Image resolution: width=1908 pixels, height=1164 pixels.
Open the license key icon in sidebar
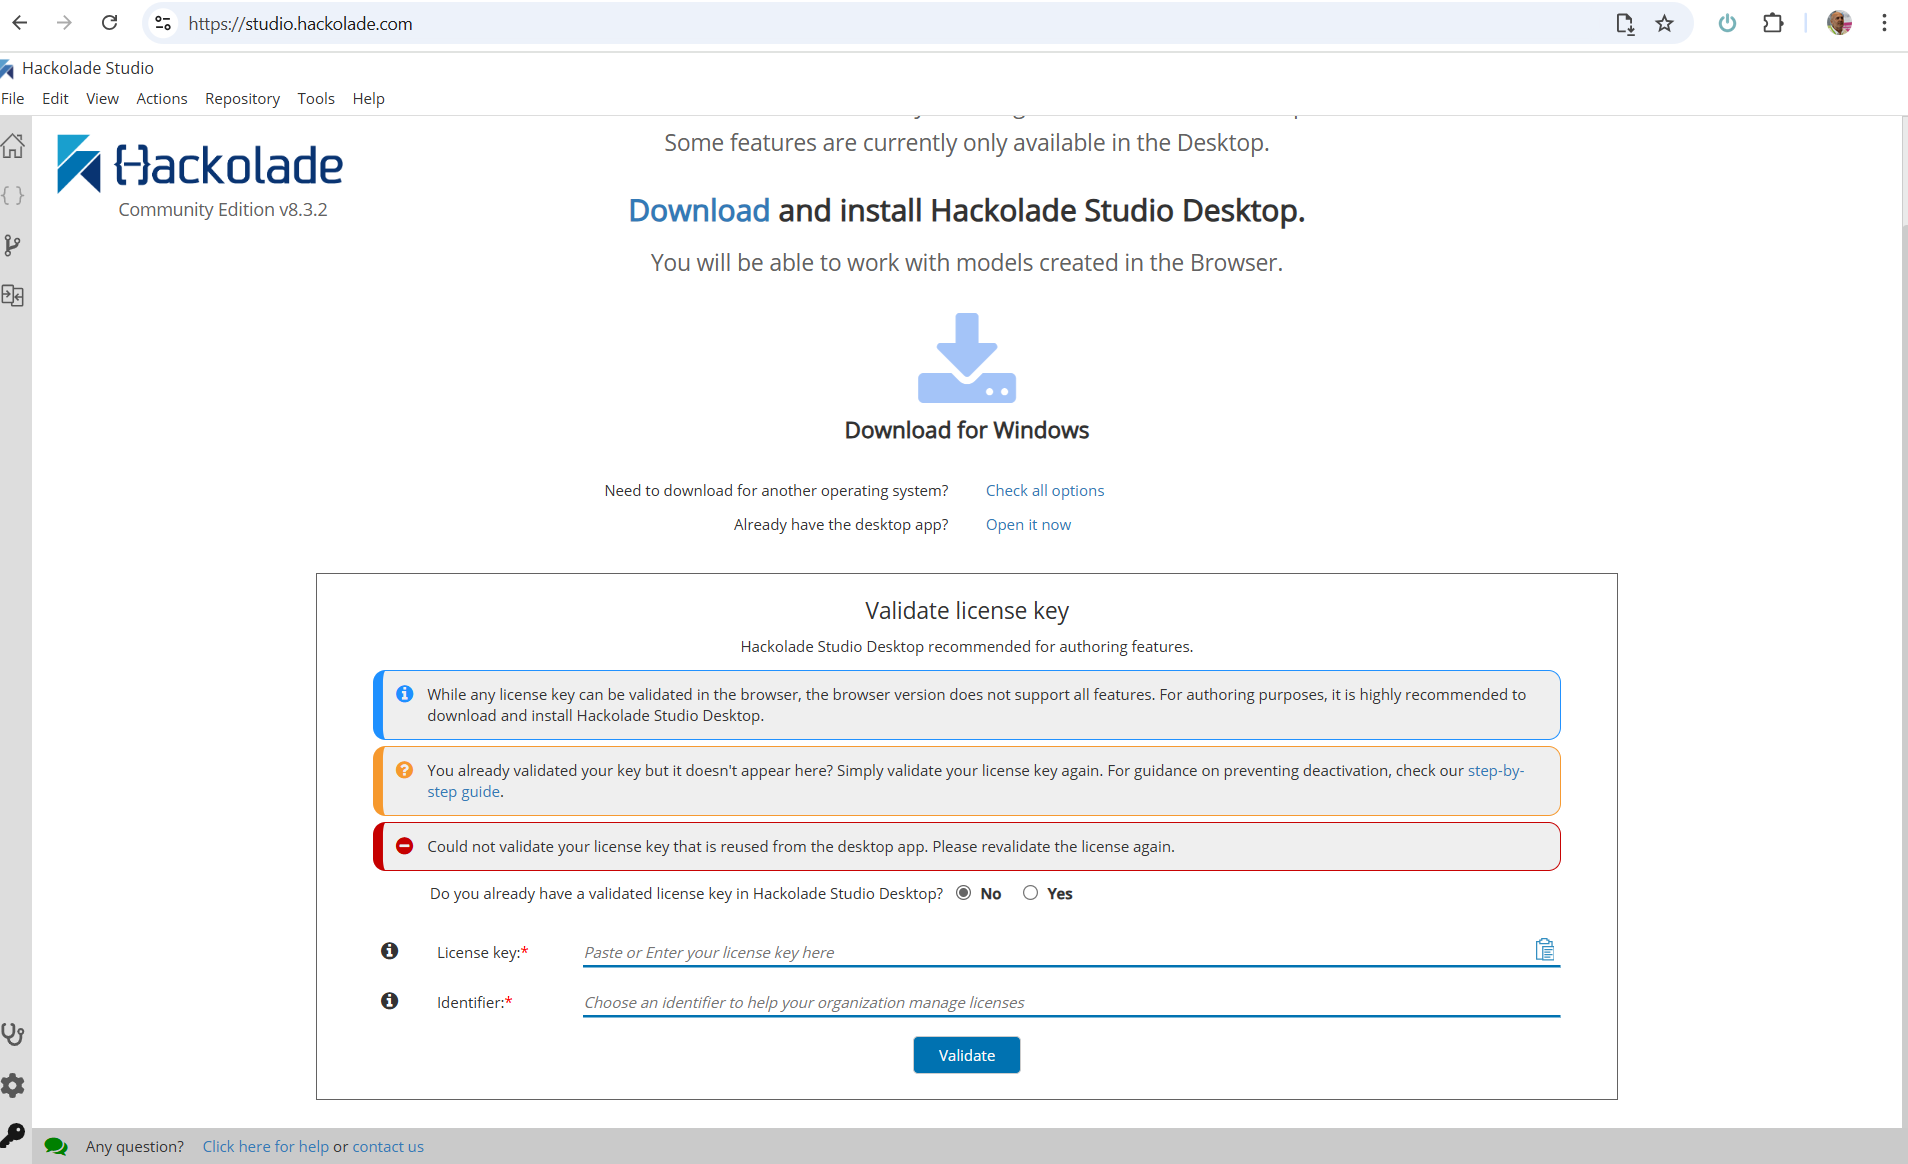point(13,1135)
